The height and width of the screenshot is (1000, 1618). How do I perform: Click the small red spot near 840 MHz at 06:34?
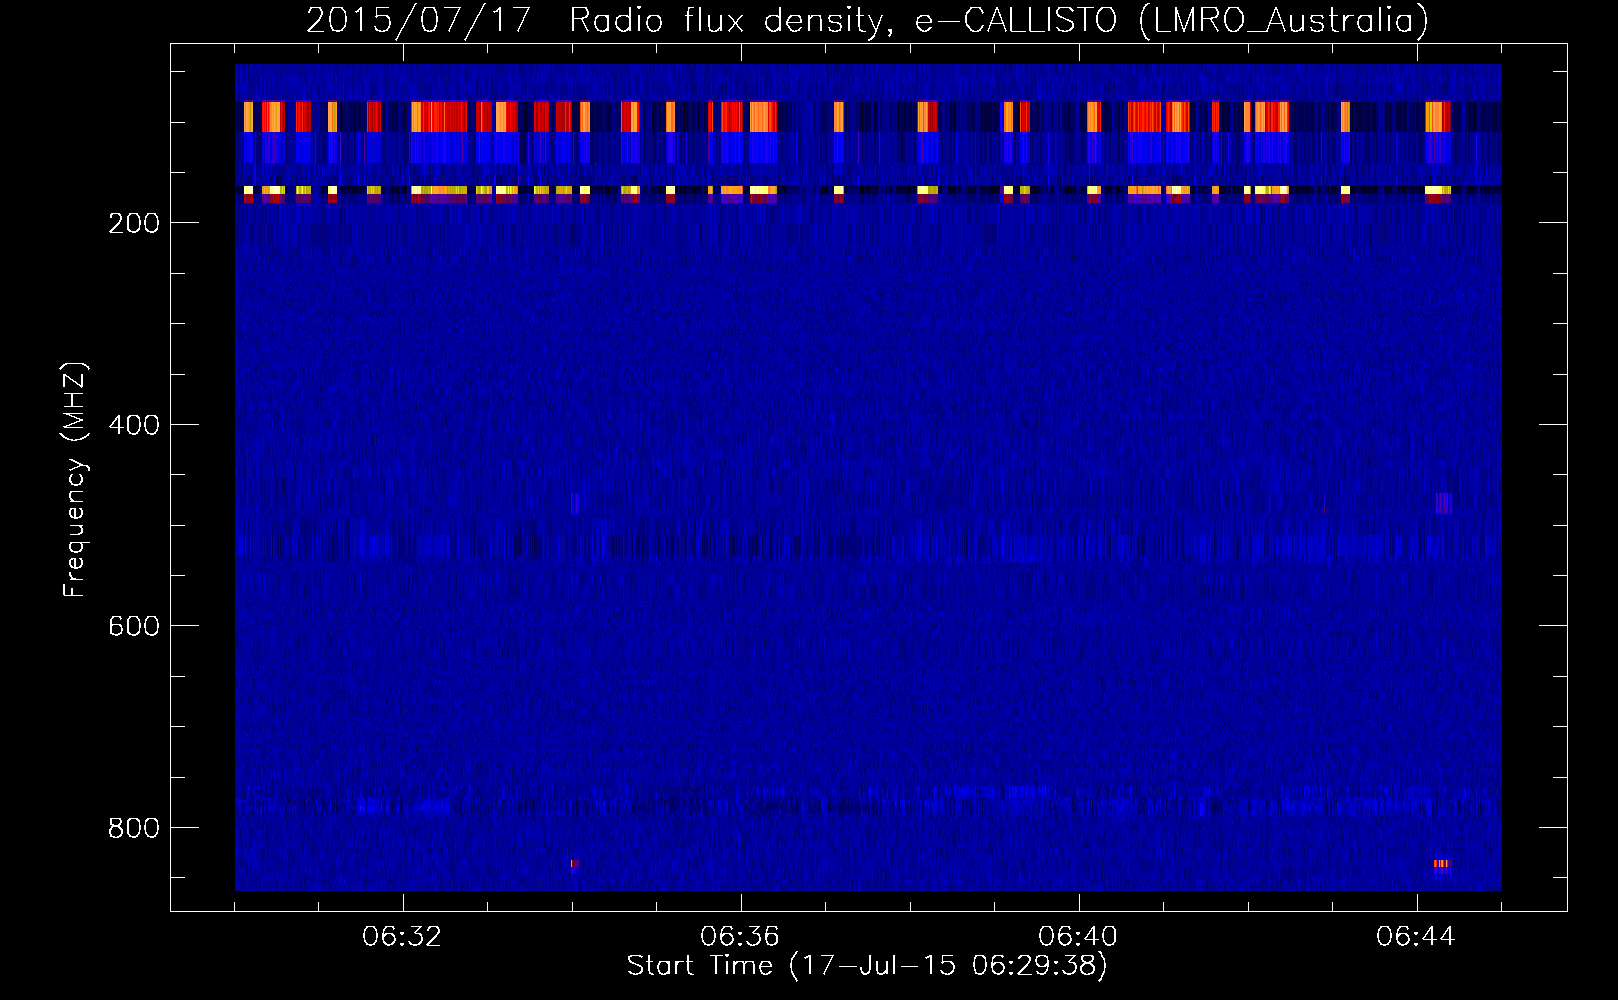pyautogui.click(x=574, y=864)
